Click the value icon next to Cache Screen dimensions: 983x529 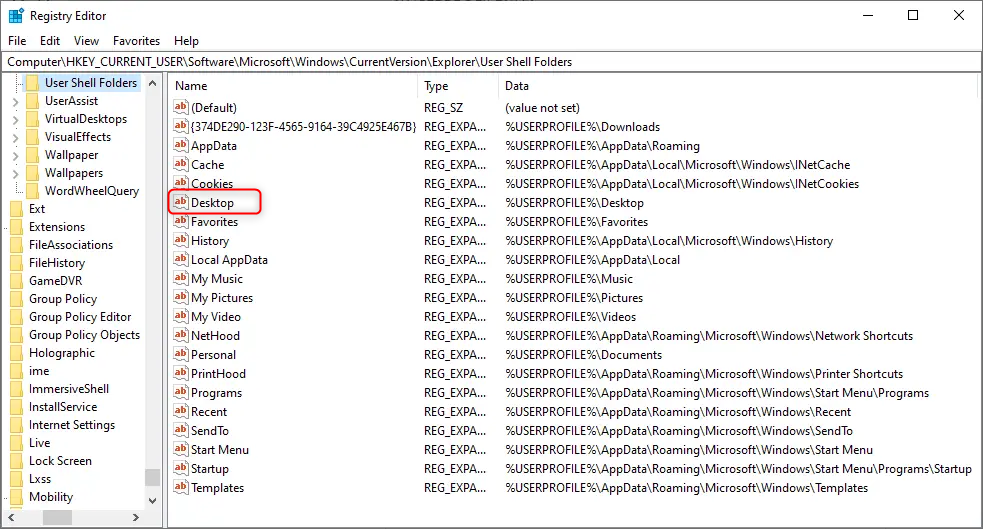(x=181, y=164)
